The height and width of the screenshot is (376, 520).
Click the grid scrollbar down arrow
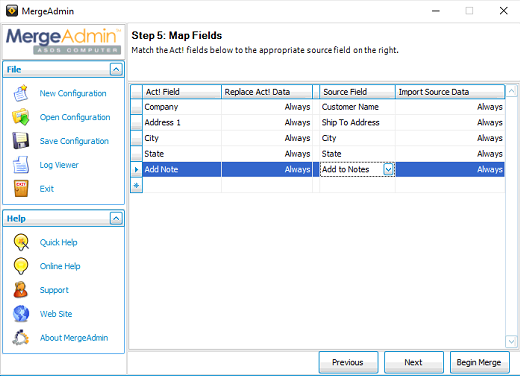tap(511, 341)
